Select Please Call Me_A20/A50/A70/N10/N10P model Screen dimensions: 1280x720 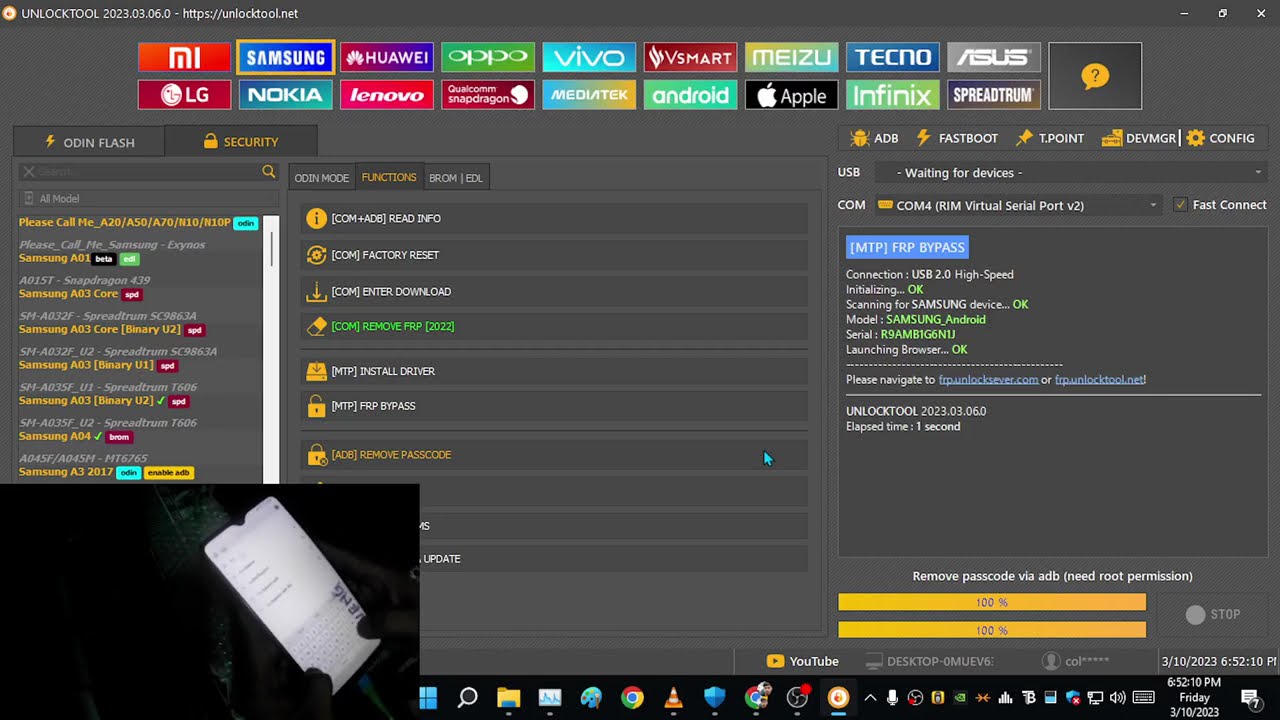click(138, 222)
